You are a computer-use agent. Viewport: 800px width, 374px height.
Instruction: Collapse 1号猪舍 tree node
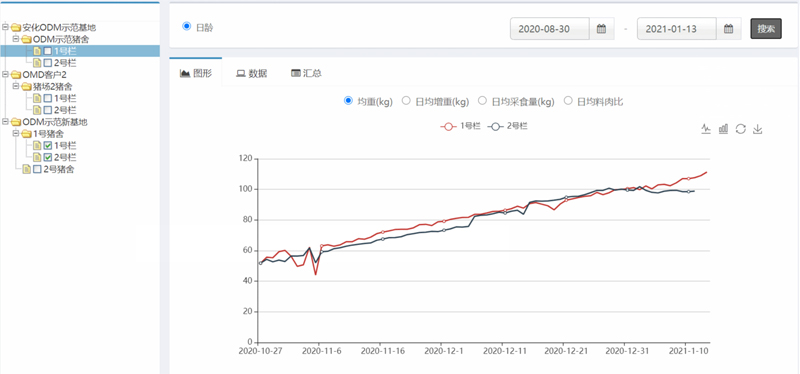(16, 133)
